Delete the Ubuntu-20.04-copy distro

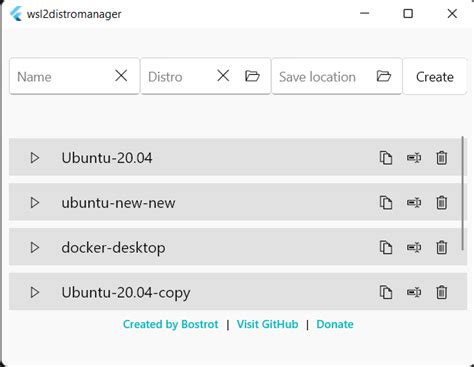[442, 293]
